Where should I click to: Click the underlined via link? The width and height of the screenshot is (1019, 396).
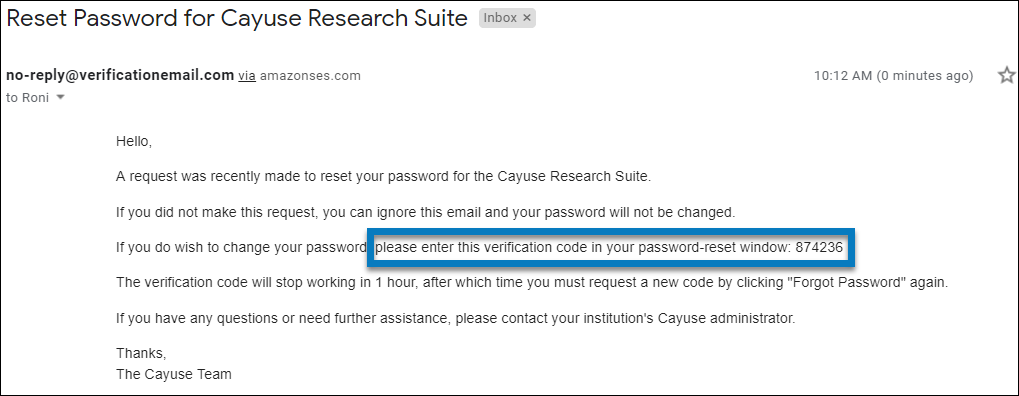(x=247, y=76)
